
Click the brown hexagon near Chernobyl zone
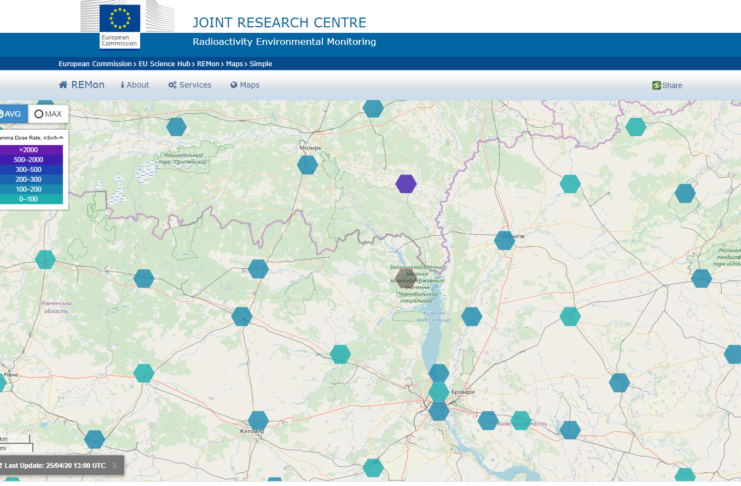tap(405, 278)
